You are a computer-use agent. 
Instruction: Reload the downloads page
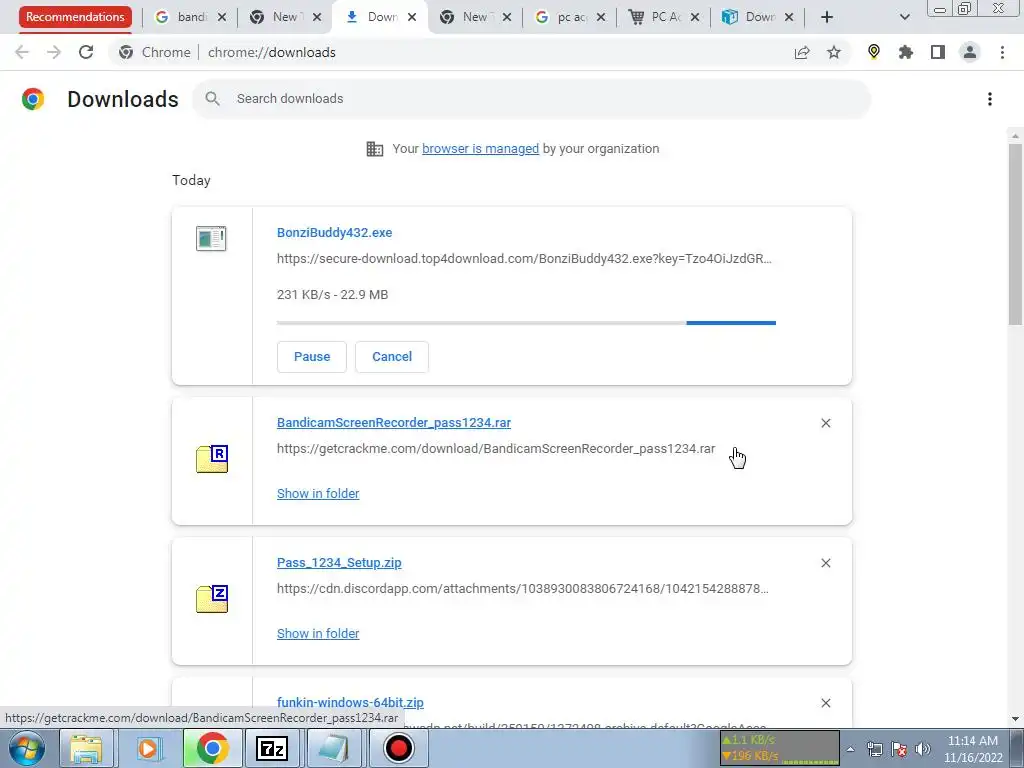tap(86, 52)
